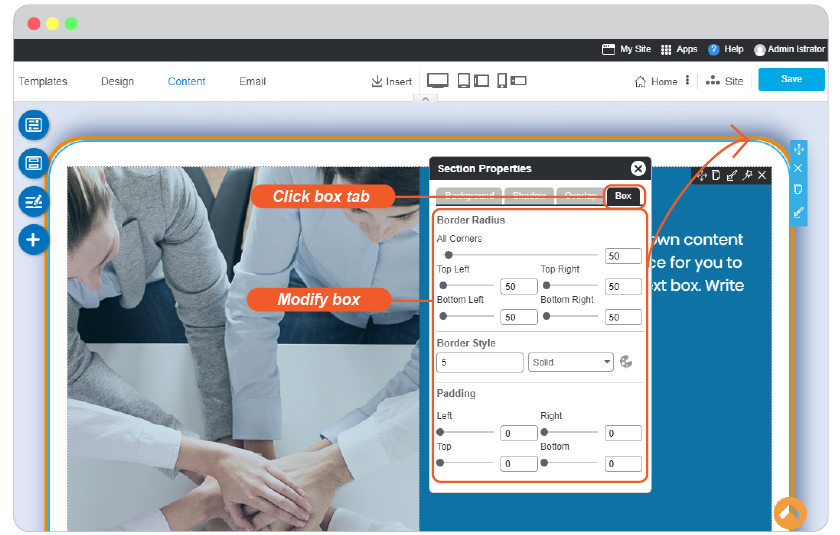Switch to phone landscape preview

click(519, 81)
